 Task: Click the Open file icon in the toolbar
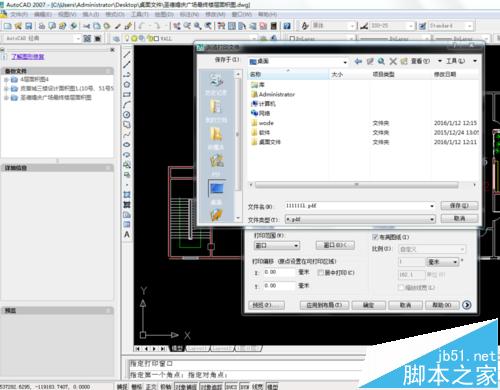pyautogui.click(x=18, y=26)
